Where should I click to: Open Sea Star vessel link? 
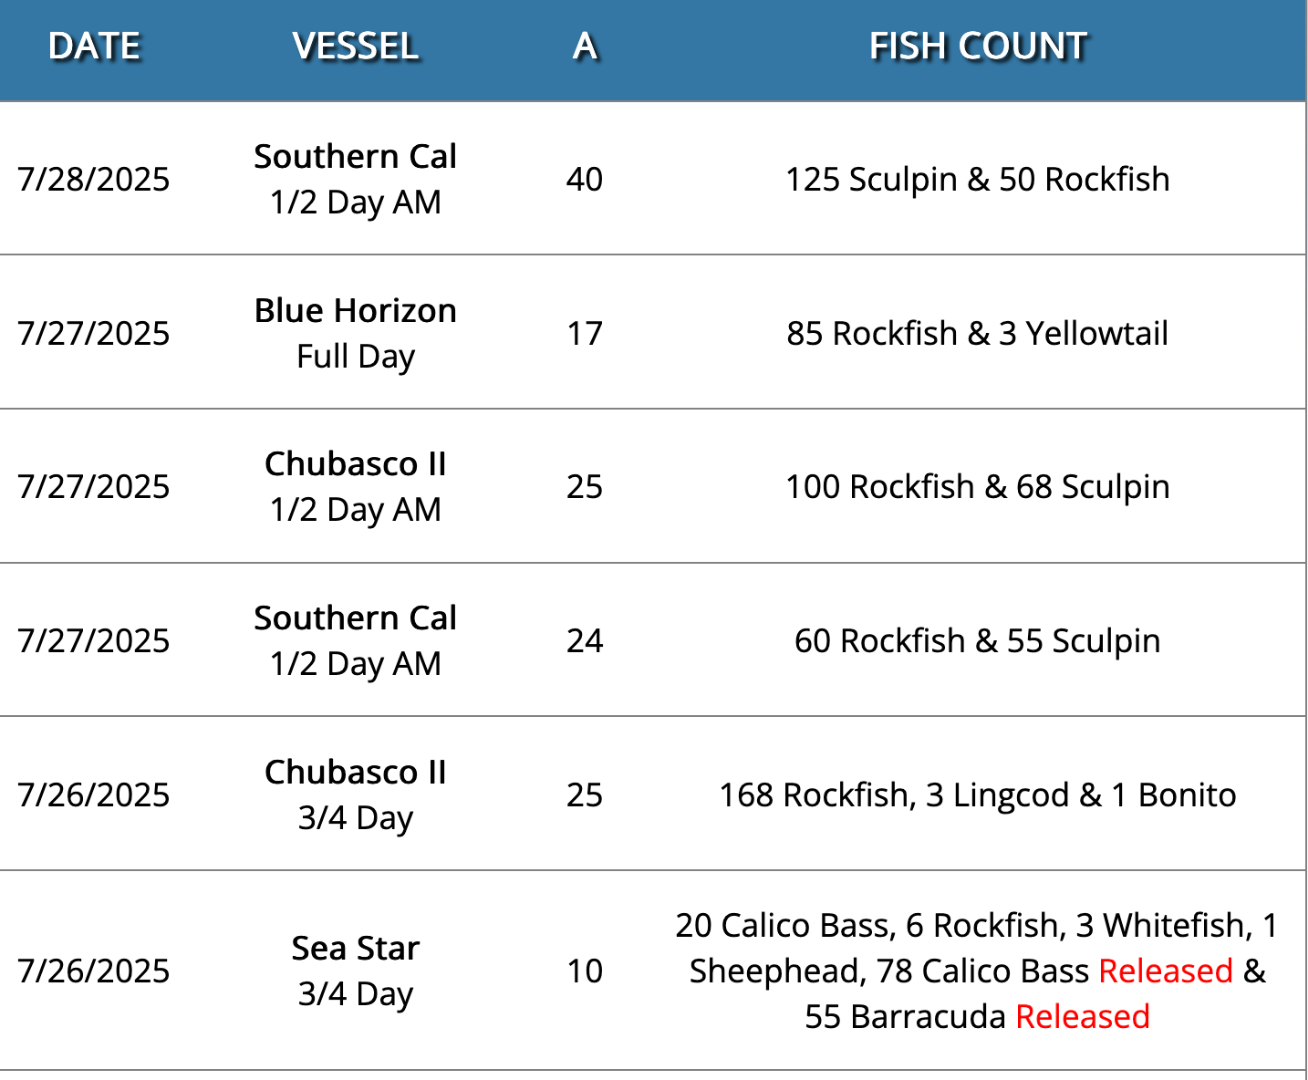click(355, 948)
